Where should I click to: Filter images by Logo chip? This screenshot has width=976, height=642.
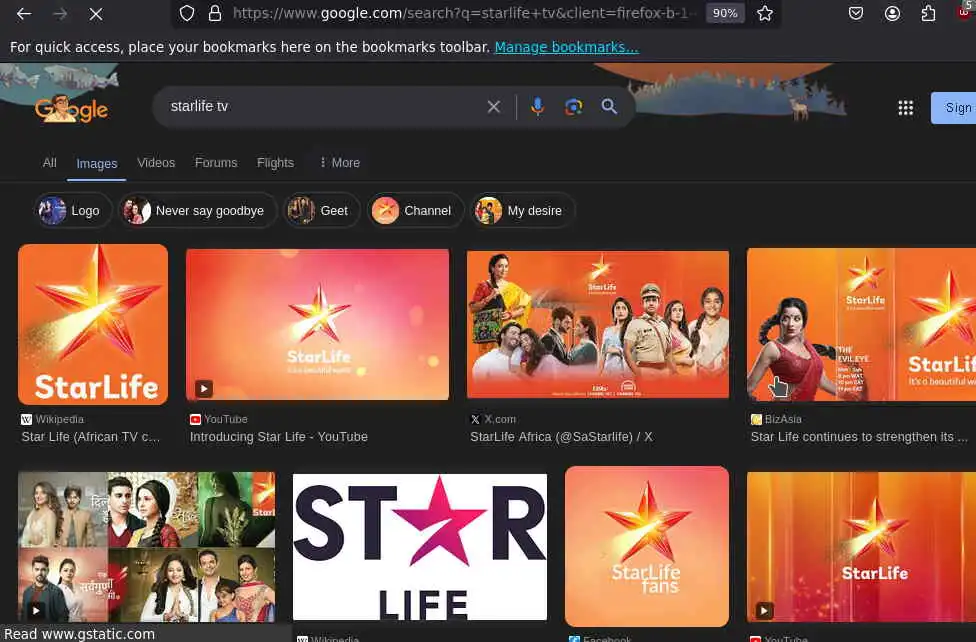pyautogui.click(x=73, y=210)
